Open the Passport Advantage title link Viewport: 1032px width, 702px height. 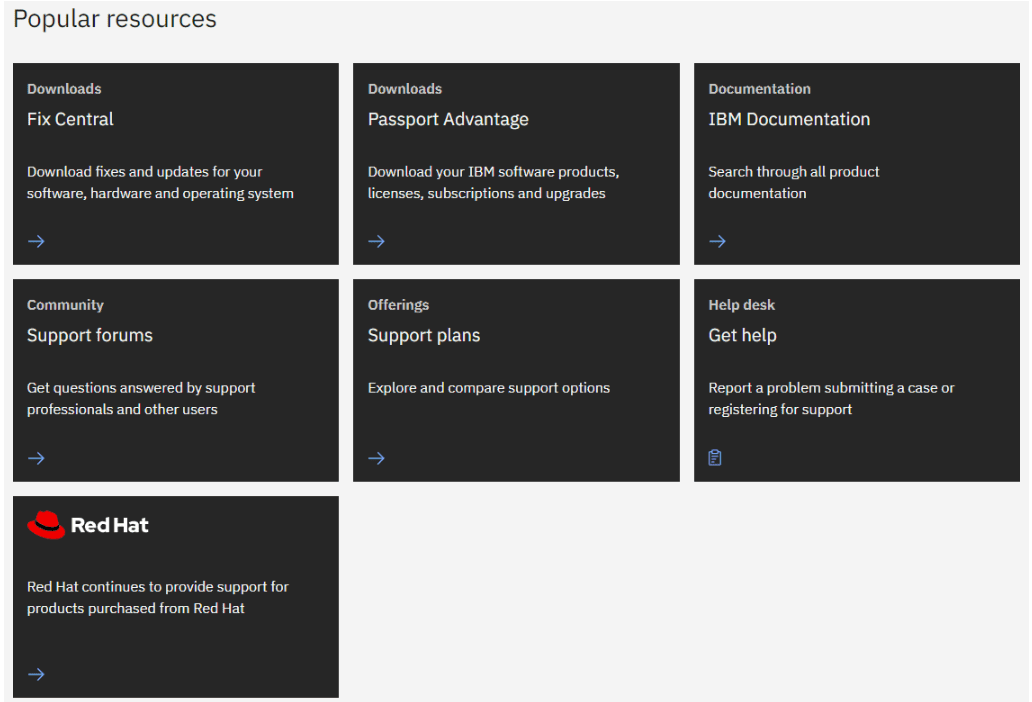point(448,119)
